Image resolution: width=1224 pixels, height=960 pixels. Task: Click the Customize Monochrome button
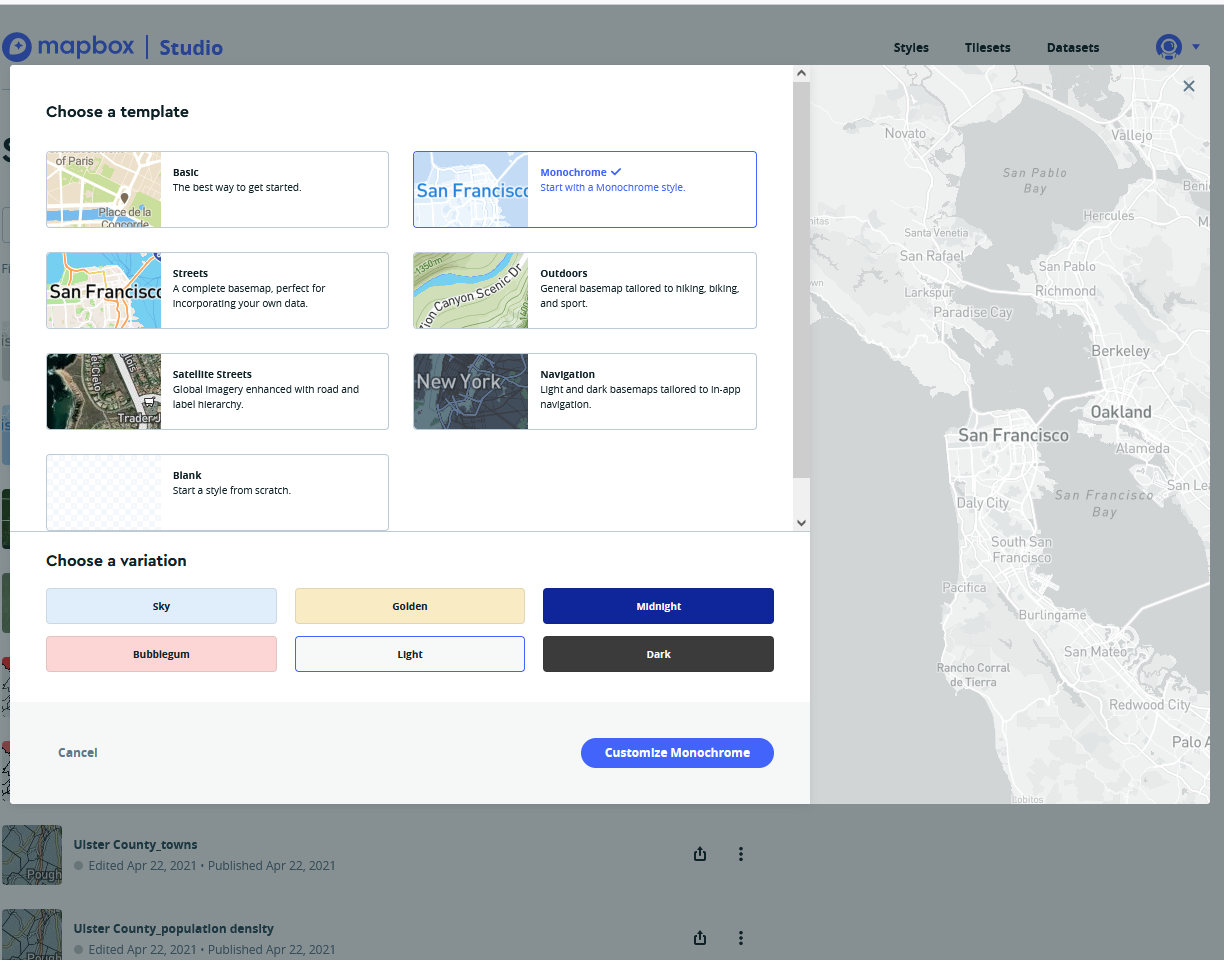click(x=677, y=753)
